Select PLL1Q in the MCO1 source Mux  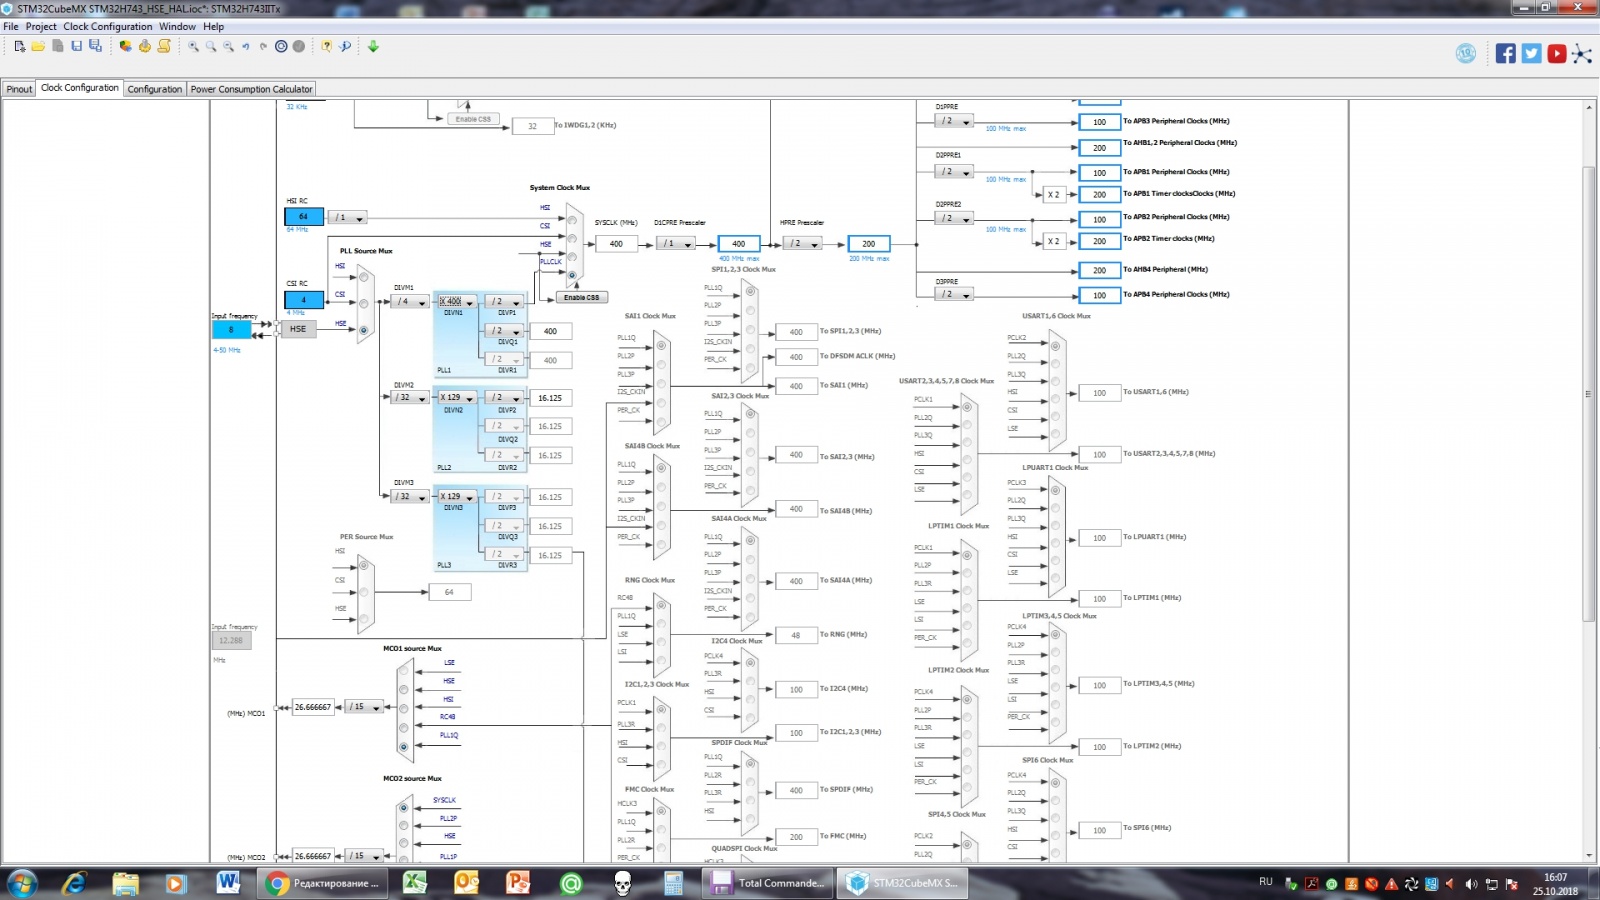[x=404, y=747]
